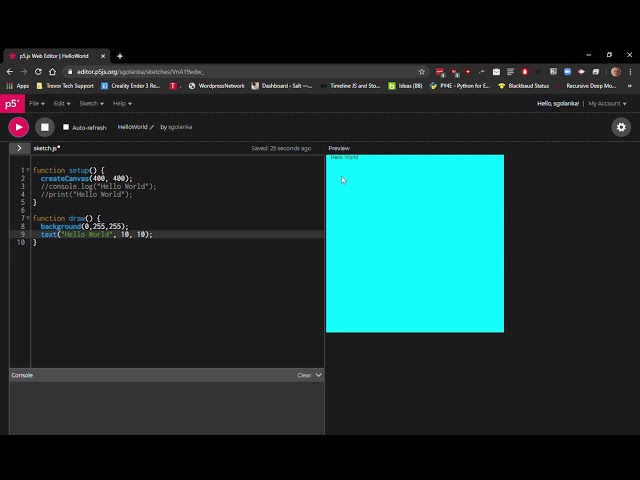Open PY4E - Python for E... bookmark
640x480 pixels.
[460, 86]
